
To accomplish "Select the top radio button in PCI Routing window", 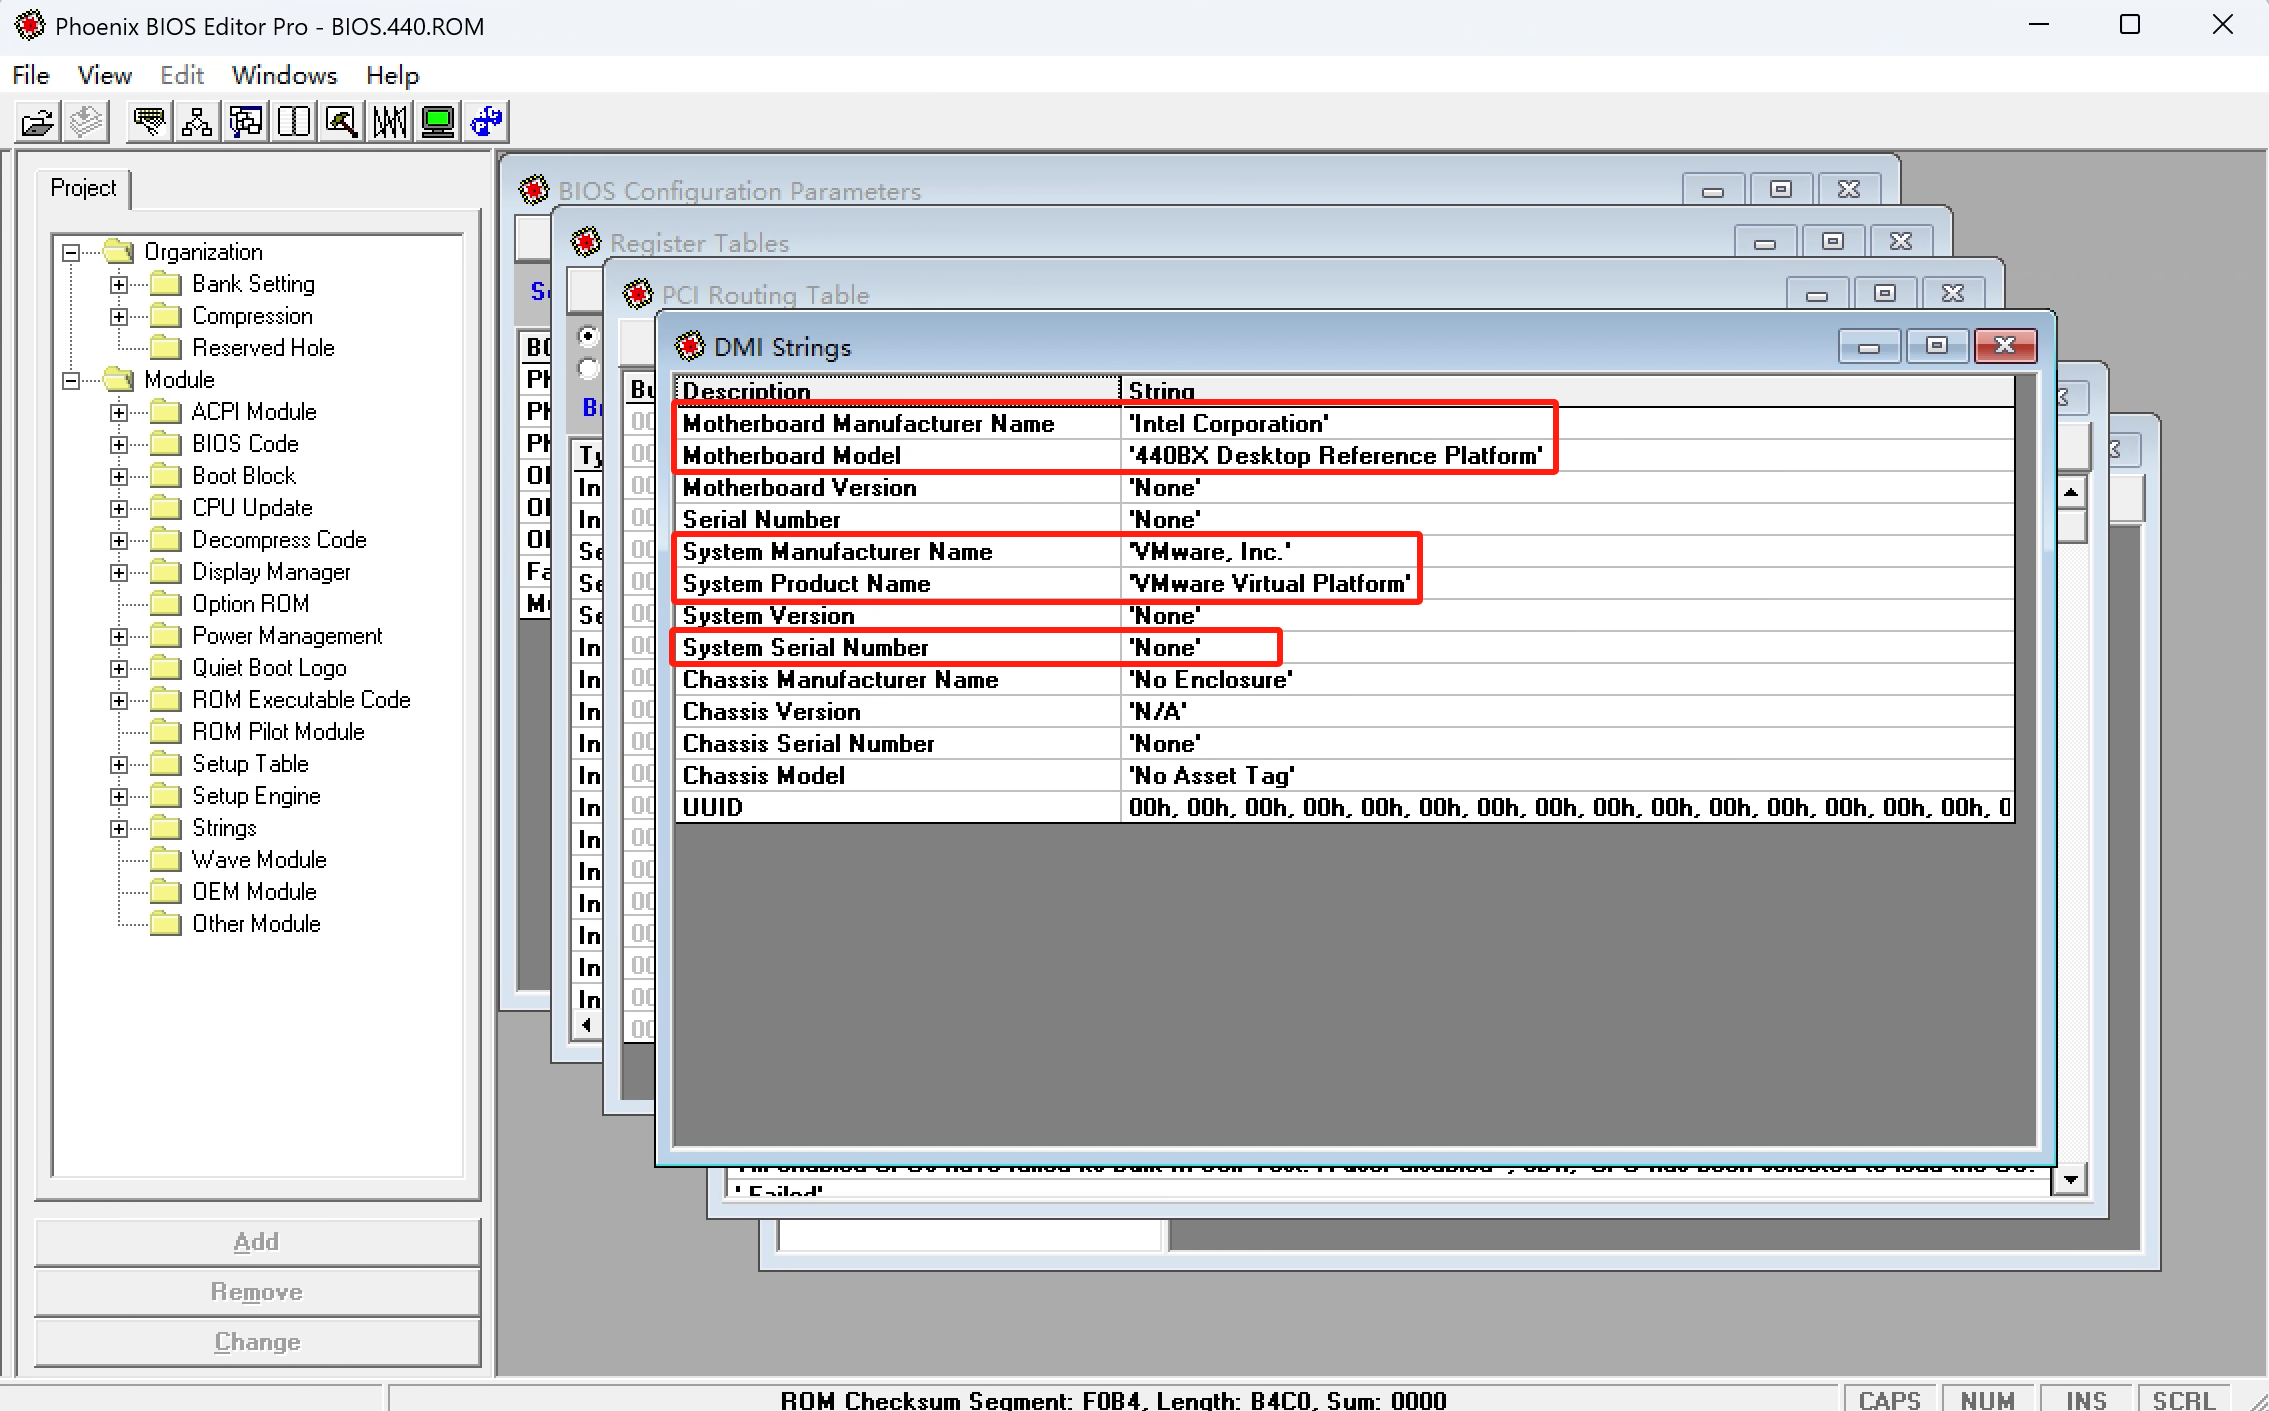I will point(588,336).
